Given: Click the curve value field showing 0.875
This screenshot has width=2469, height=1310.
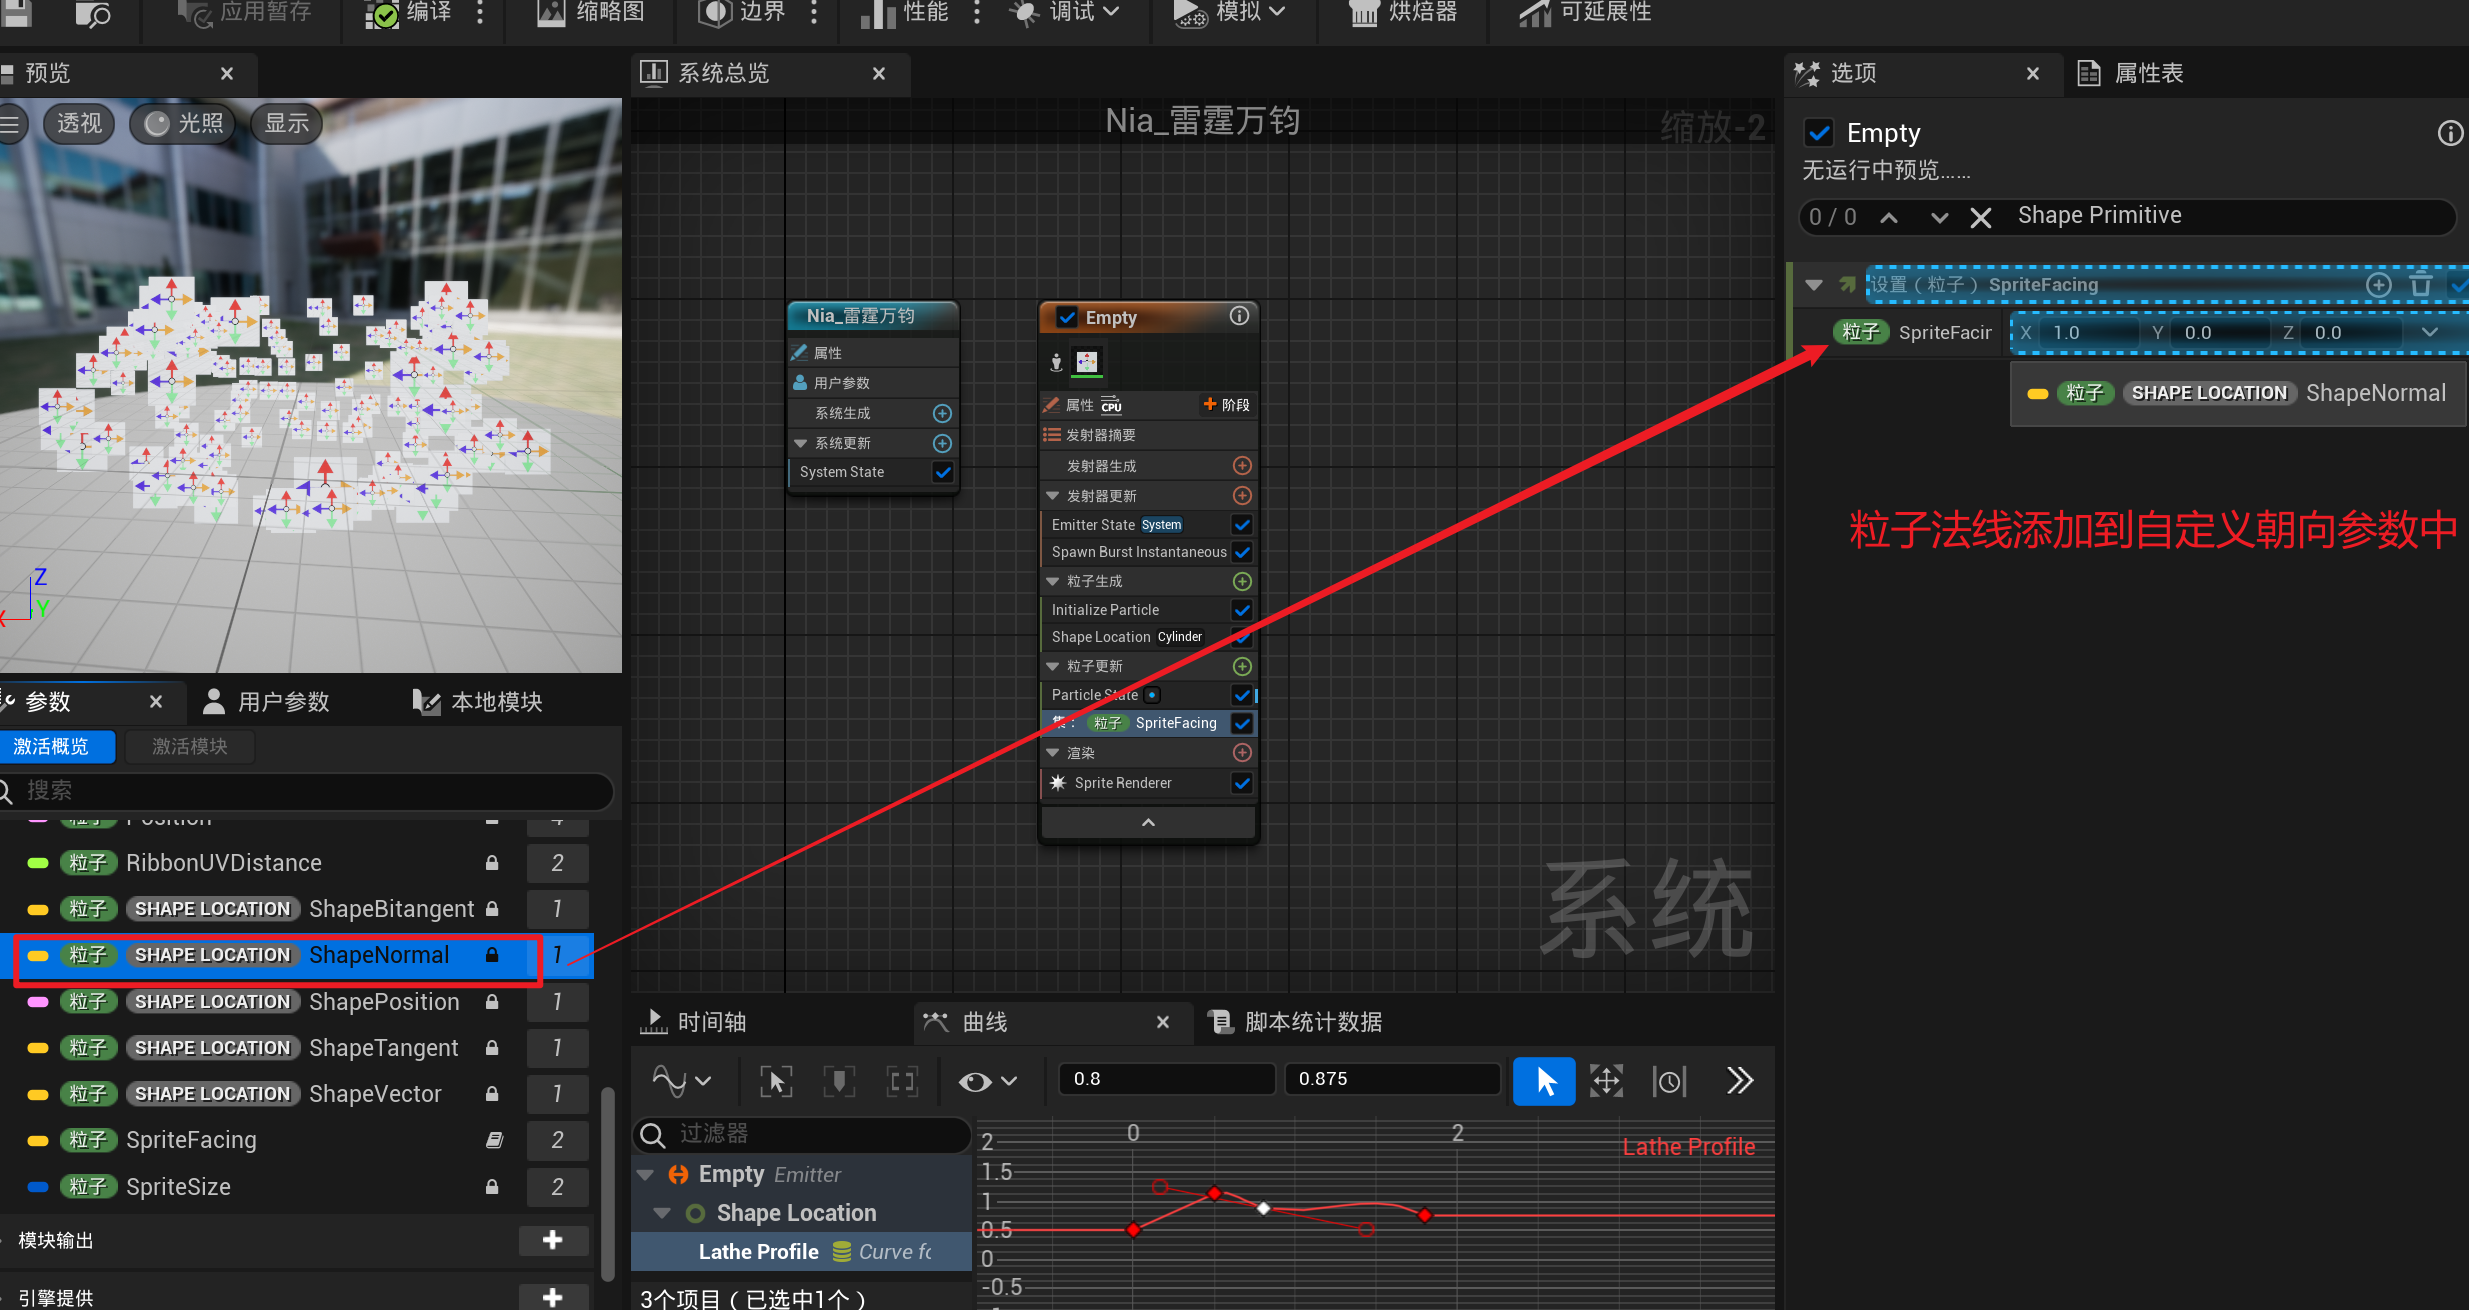Looking at the screenshot, I should [x=1390, y=1079].
